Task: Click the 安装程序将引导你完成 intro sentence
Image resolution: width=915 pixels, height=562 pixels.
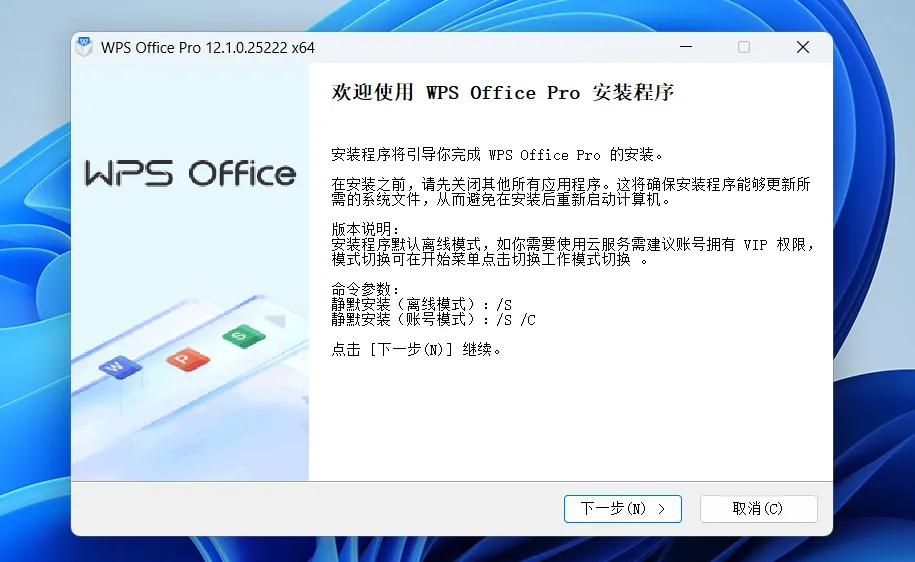Action: coord(497,155)
